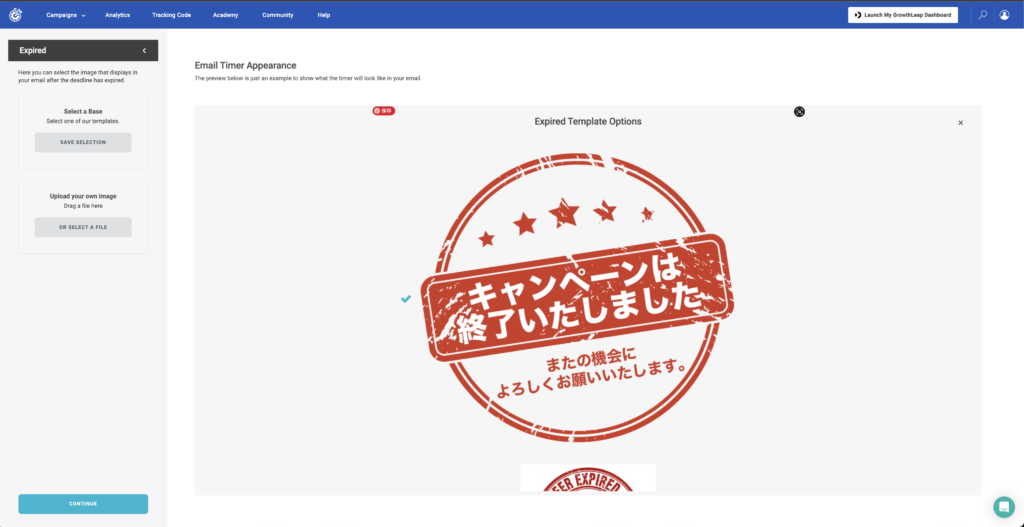1024x527 pixels.
Task: Go to Tracking Code page
Action: pyautogui.click(x=171, y=15)
